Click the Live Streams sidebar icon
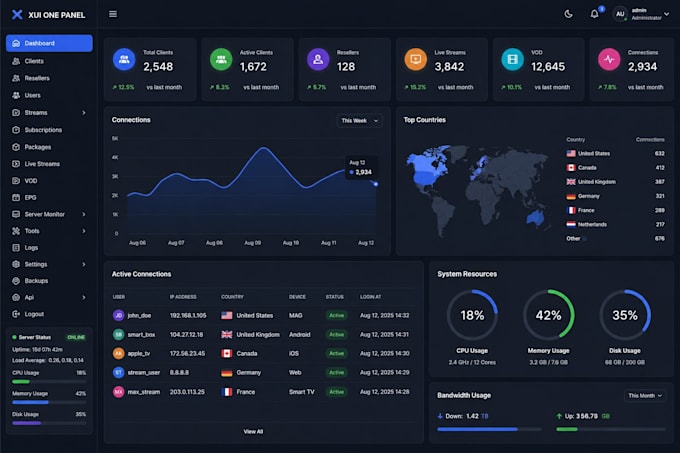The width and height of the screenshot is (680, 453). (16, 164)
